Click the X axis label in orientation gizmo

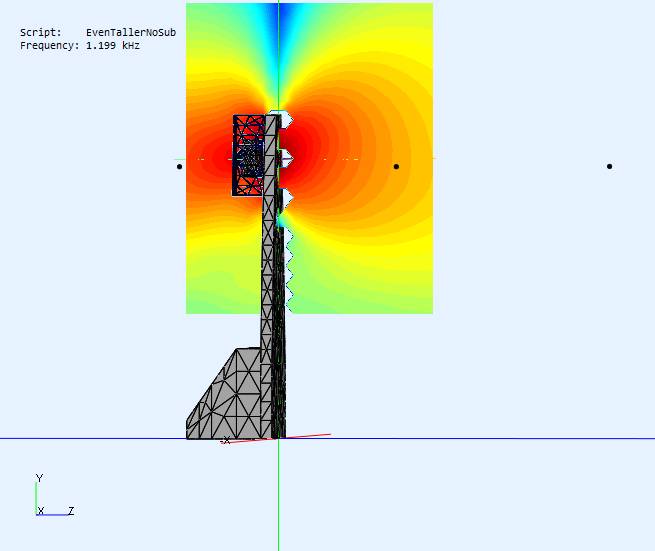click(41, 511)
